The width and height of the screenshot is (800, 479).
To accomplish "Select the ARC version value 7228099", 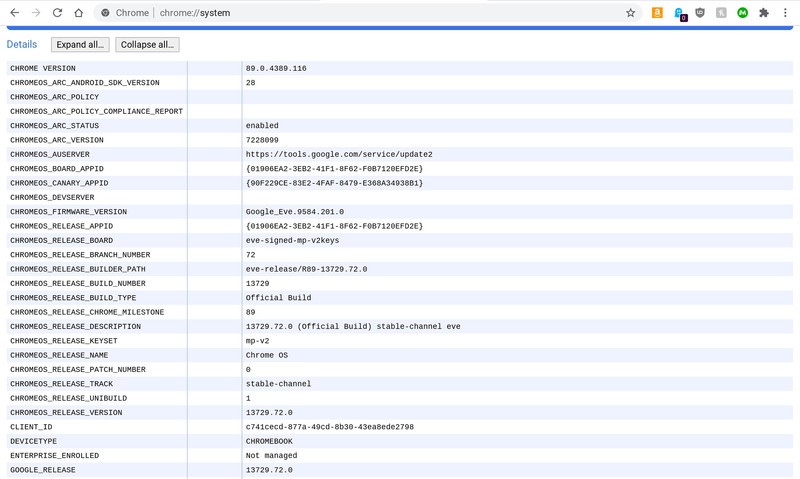I will coord(262,140).
